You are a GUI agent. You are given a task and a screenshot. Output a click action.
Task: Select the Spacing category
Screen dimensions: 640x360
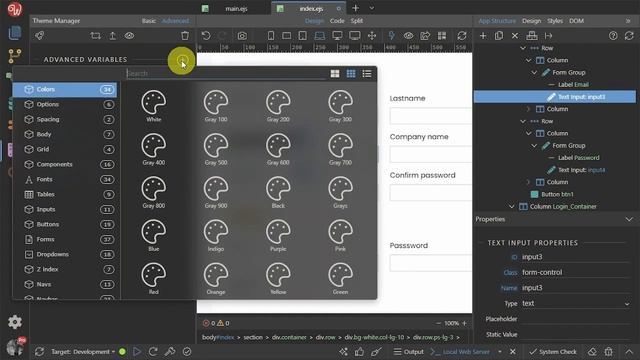tap(65, 120)
